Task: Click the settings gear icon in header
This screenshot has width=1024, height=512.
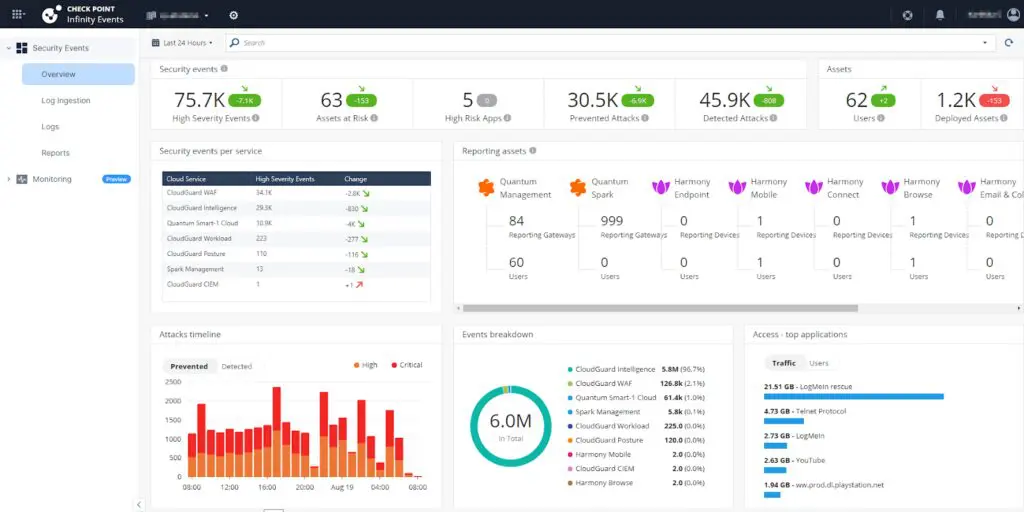Action: coord(234,15)
